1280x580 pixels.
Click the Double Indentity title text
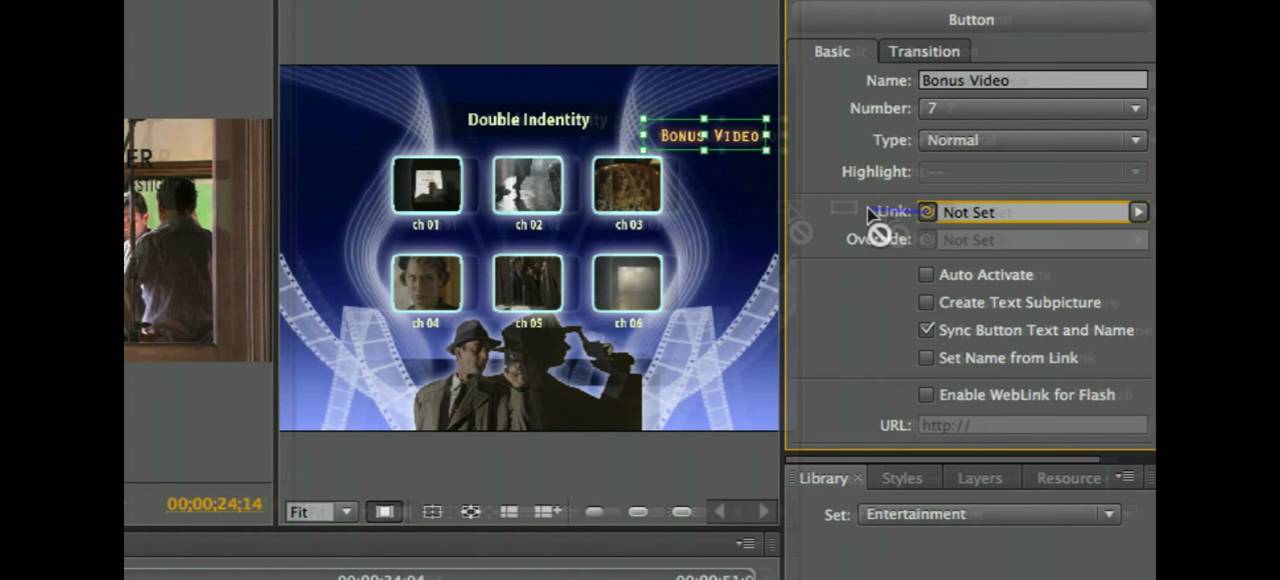[528, 119]
